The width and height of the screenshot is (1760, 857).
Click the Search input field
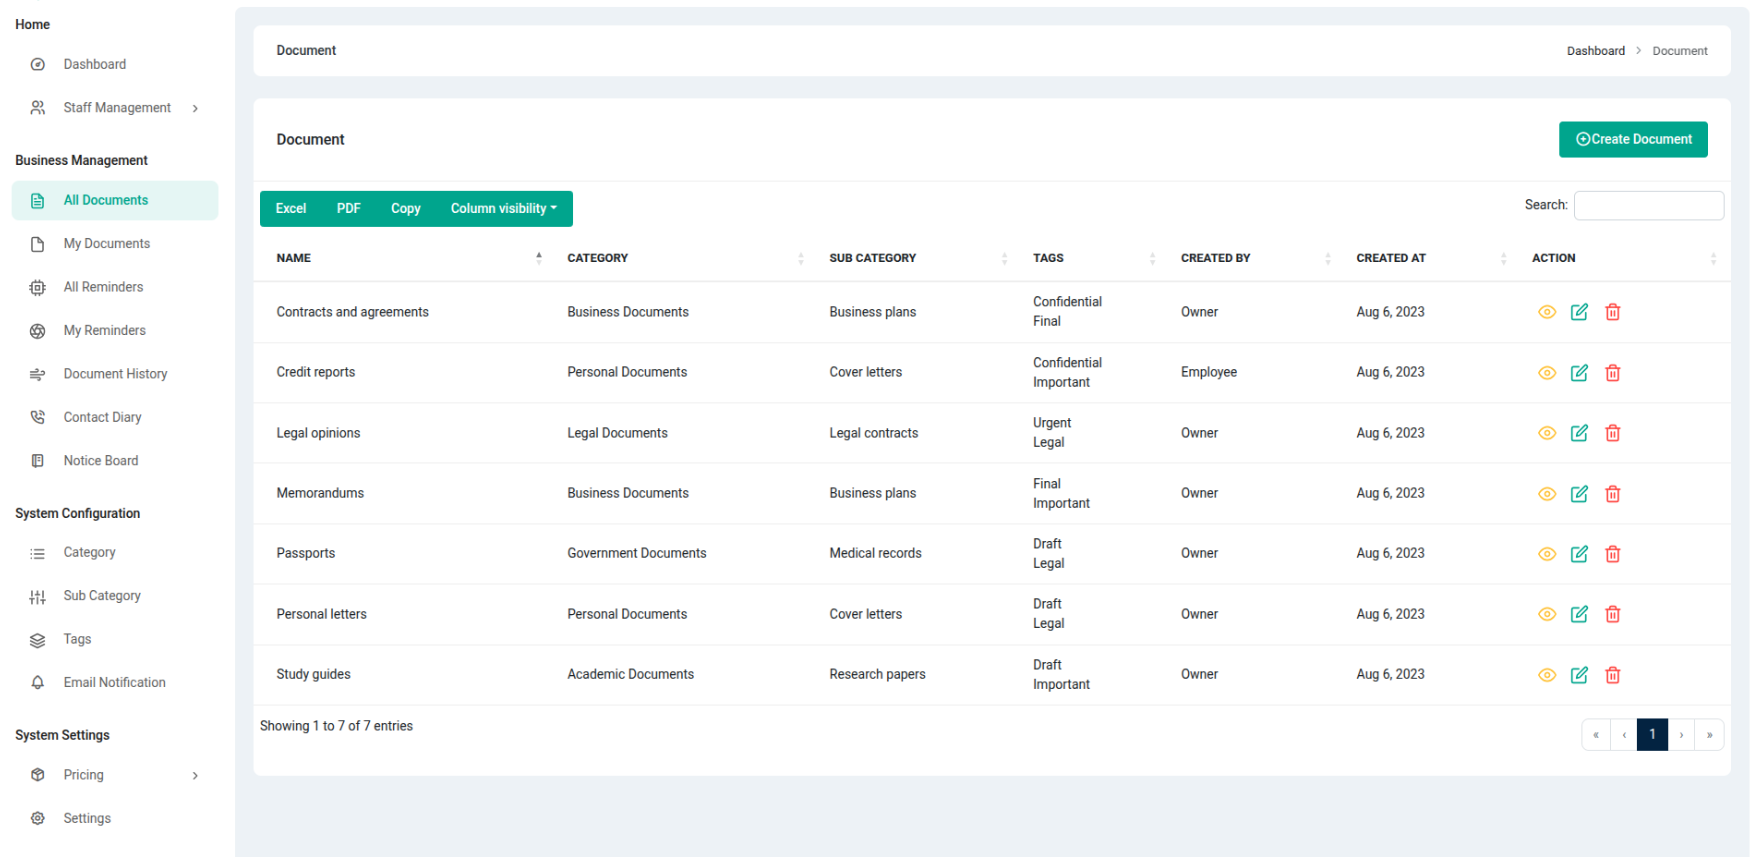tap(1648, 206)
